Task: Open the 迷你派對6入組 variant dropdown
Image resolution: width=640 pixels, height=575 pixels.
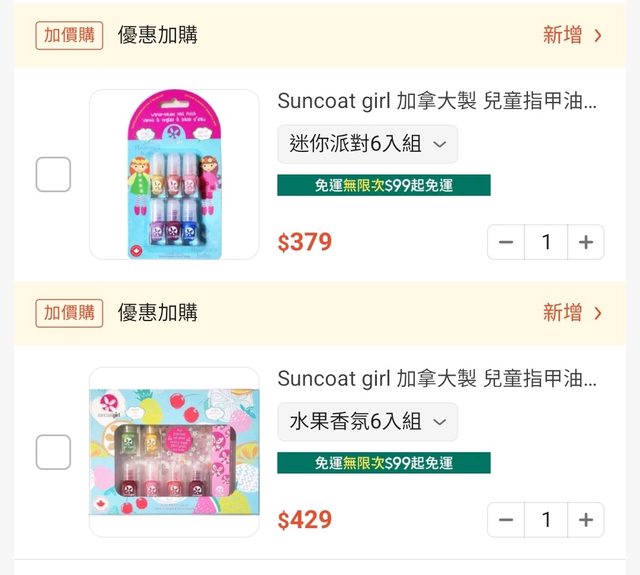Action: click(x=367, y=144)
